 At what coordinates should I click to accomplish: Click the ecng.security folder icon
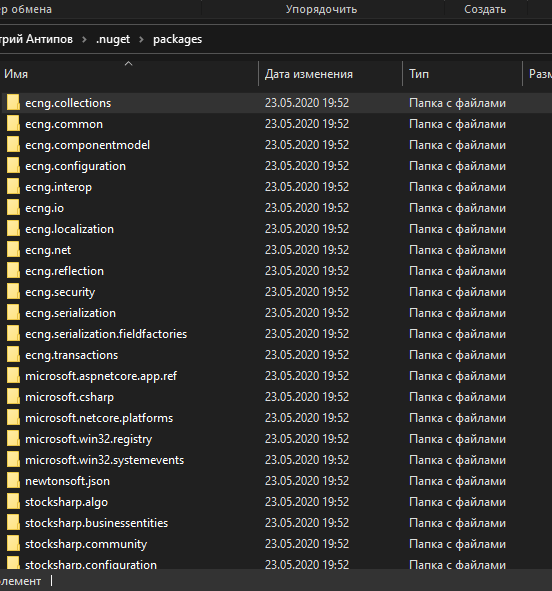tap(13, 292)
